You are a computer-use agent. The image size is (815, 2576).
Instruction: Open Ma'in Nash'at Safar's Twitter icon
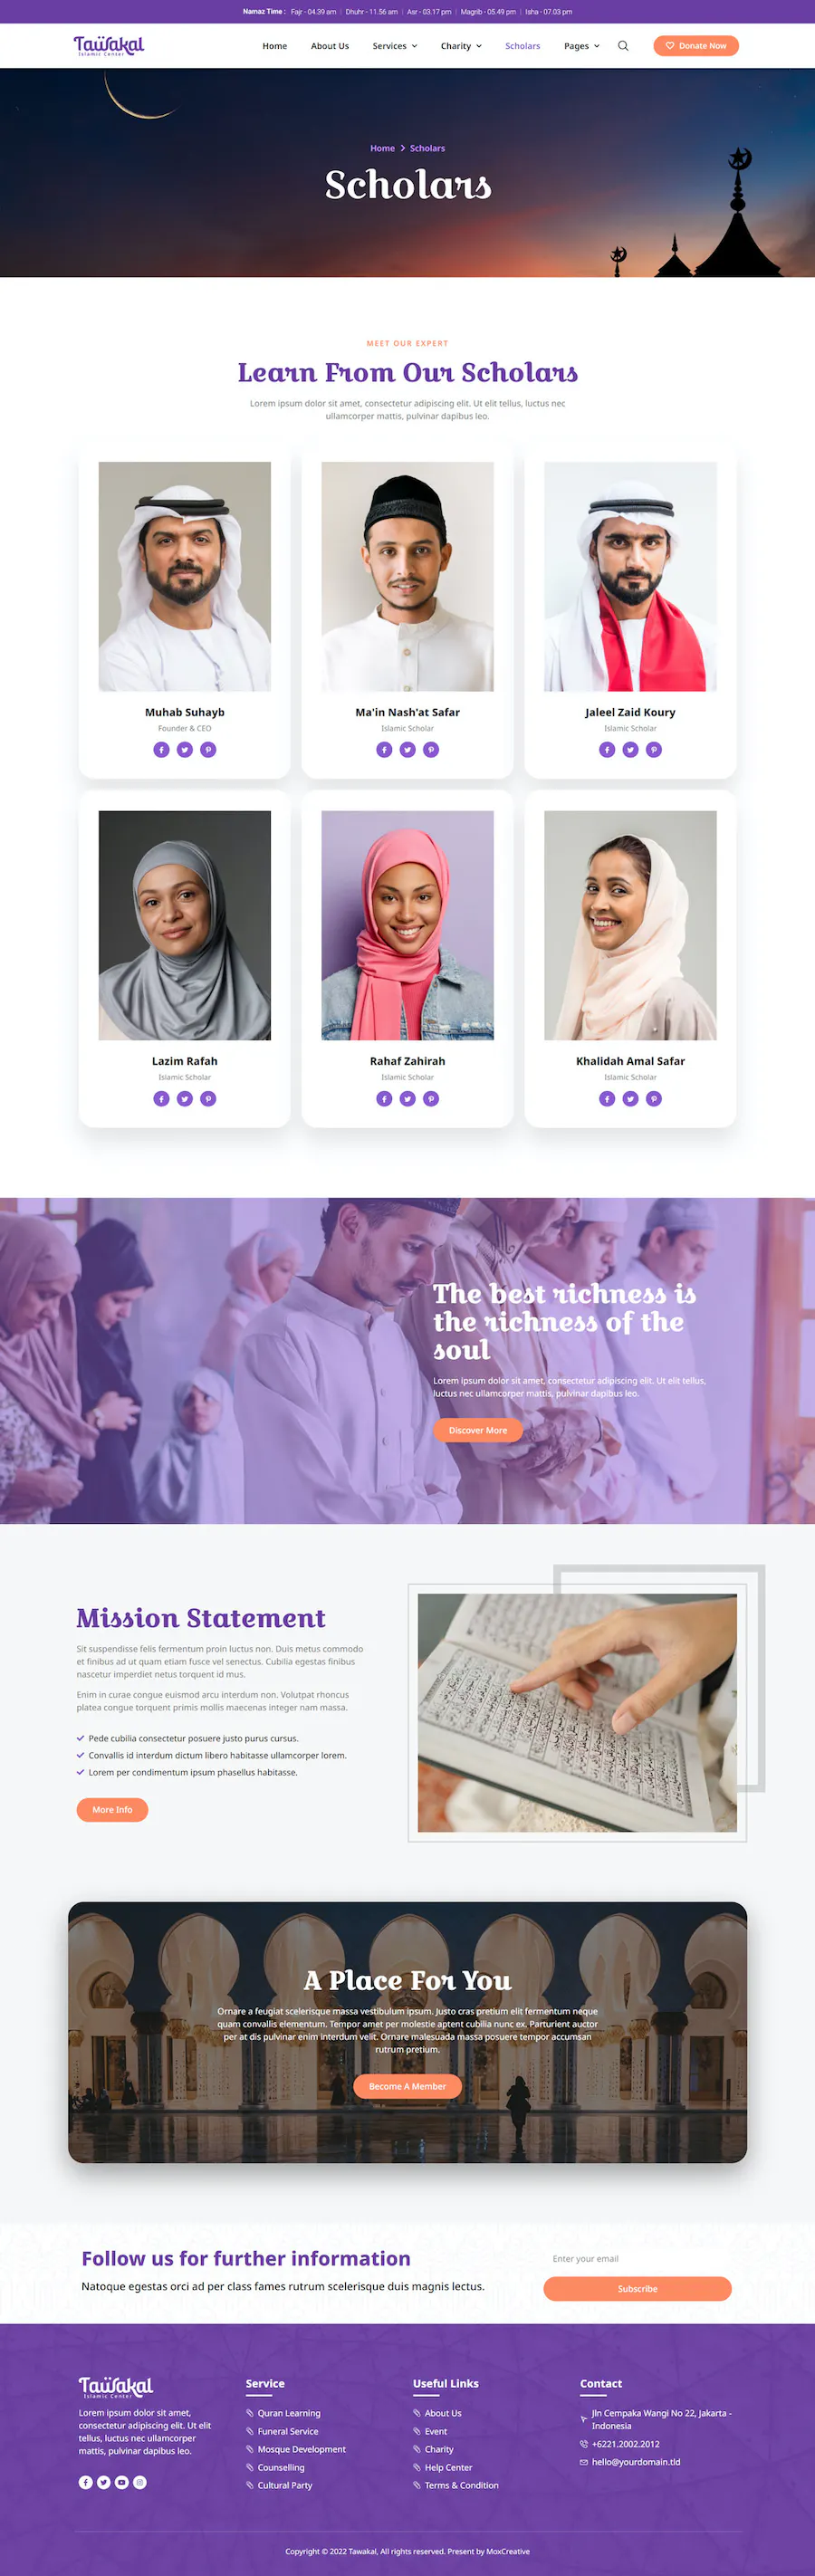coord(407,749)
